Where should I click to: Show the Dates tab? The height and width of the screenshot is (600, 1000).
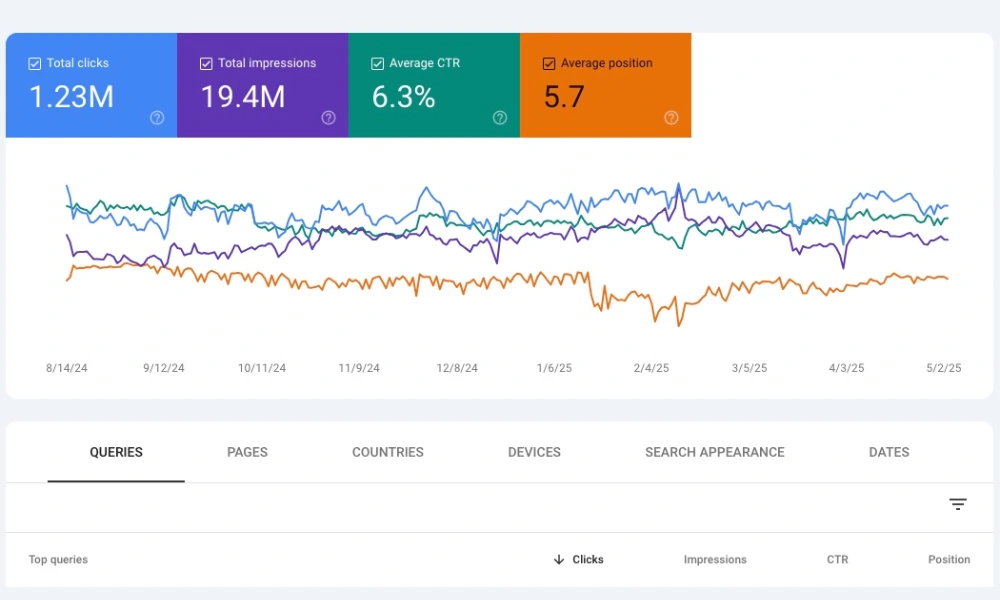pos(889,452)
